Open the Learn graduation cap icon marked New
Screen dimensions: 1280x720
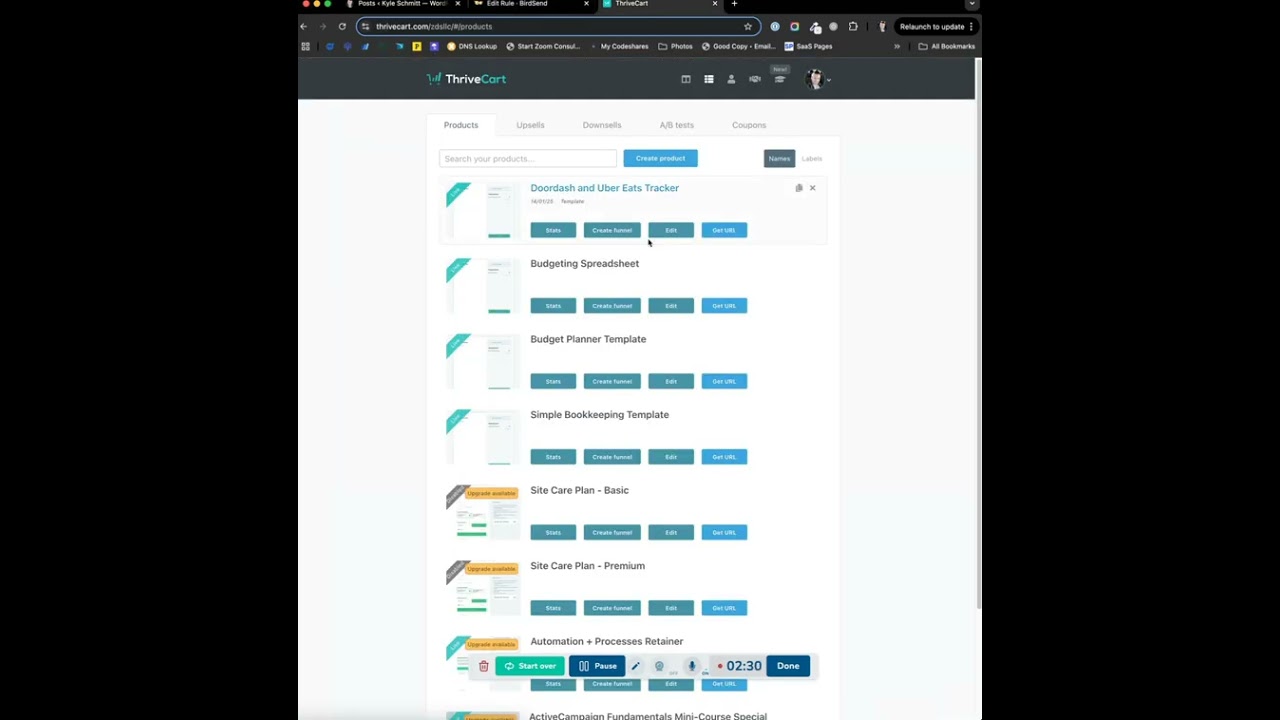(780, 79)
